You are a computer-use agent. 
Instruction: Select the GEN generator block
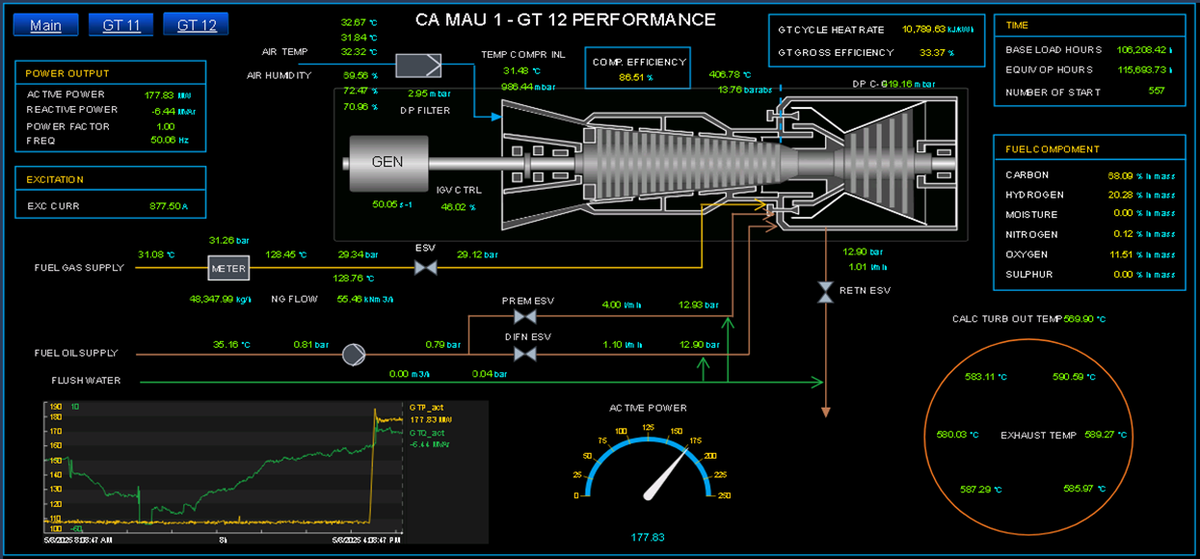(387, 162)
